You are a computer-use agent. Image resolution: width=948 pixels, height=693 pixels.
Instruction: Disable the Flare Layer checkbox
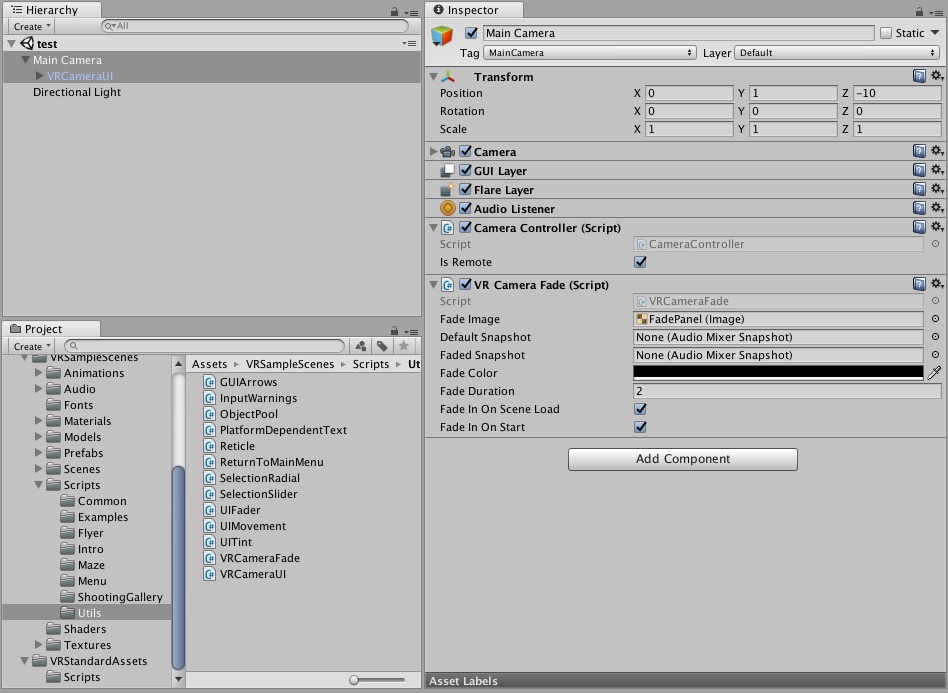tap(466, 189)
